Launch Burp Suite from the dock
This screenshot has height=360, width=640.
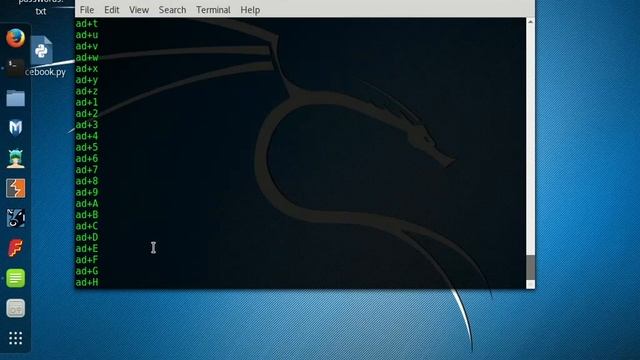pos(16,188)
